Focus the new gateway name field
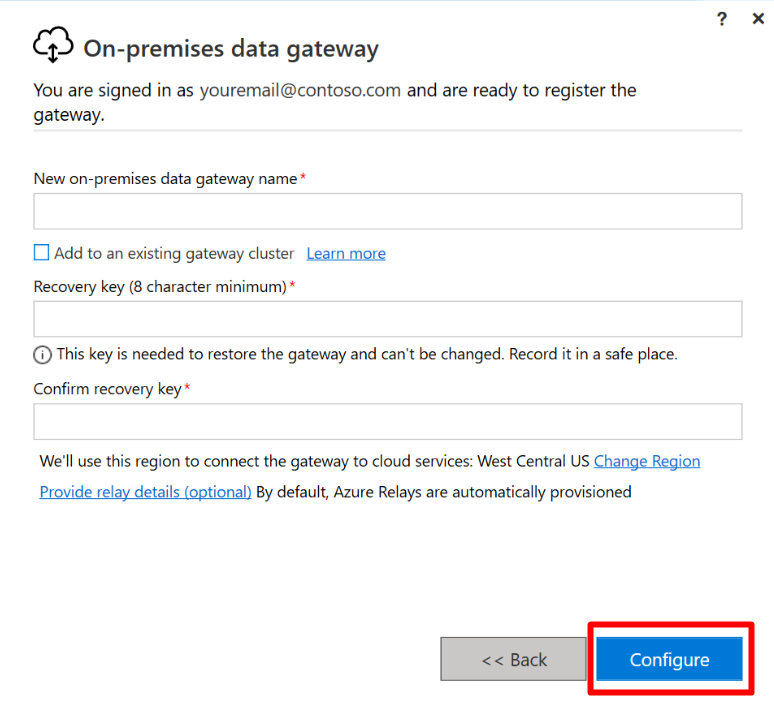The height and width of the screenshot is (714, 774). coord(387,211)
